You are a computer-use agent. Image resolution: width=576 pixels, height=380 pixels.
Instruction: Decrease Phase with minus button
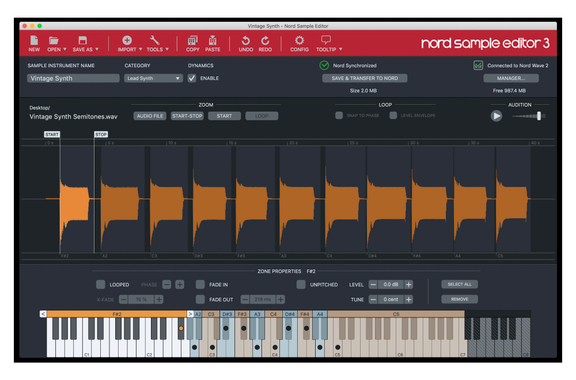click(167, 284)
